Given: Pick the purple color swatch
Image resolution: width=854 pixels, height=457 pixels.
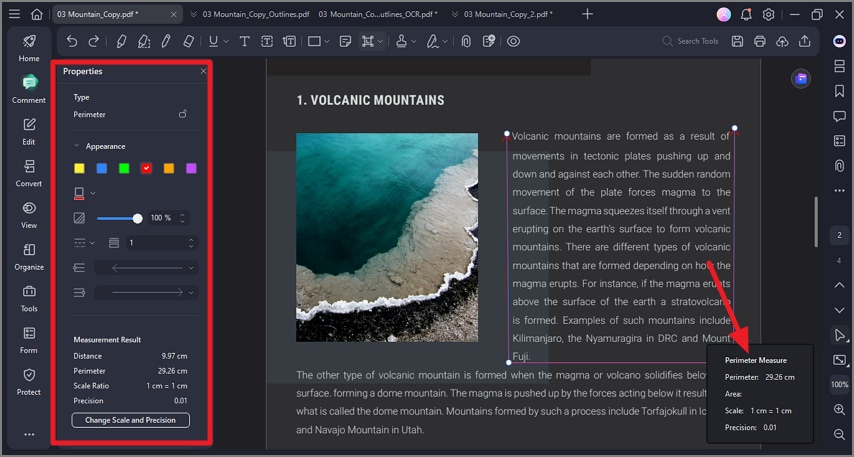Looking at the screenshot, I should click(191, 168).
